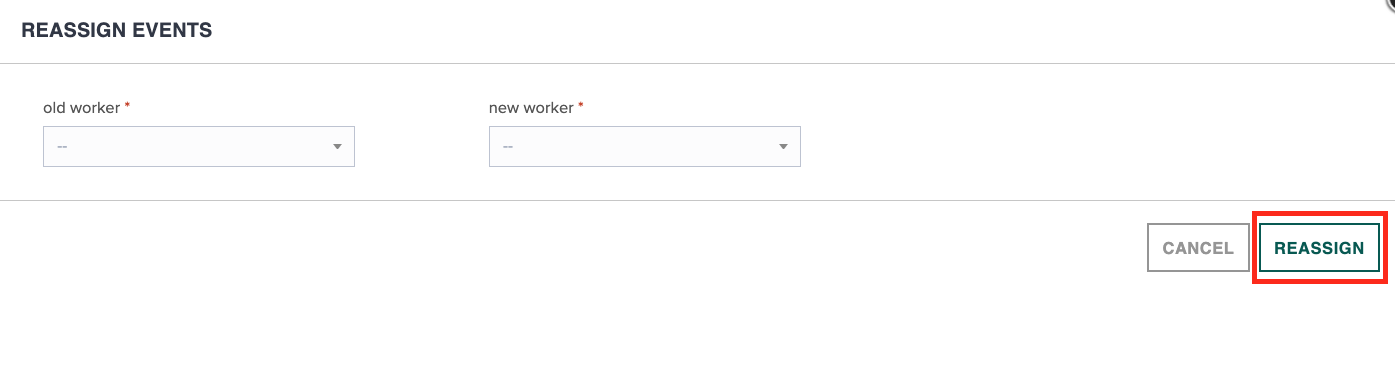
Task: Close the dialog using corner round icon
Action: coord(1389,3)
